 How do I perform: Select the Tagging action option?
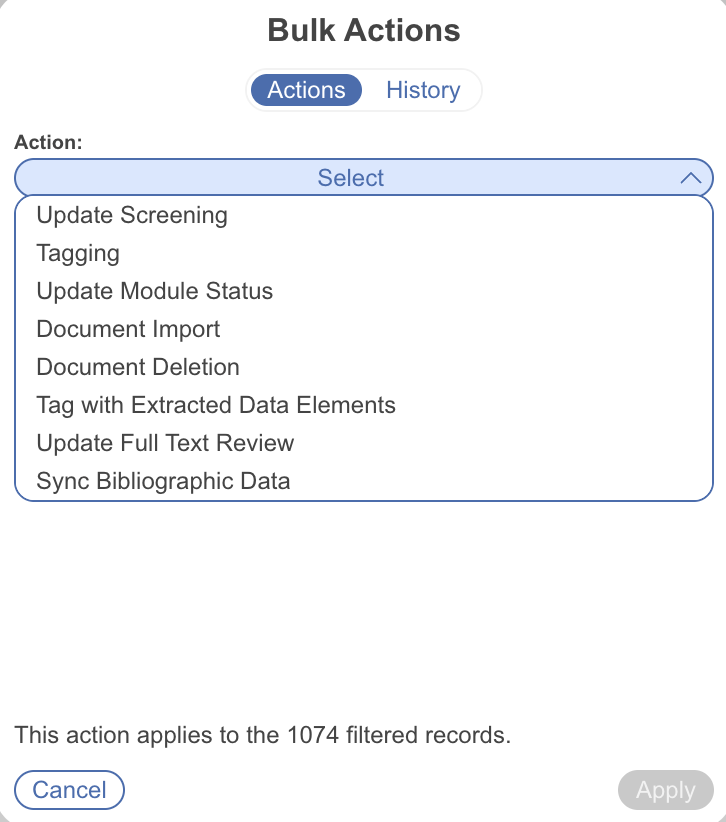coord(78,253)
